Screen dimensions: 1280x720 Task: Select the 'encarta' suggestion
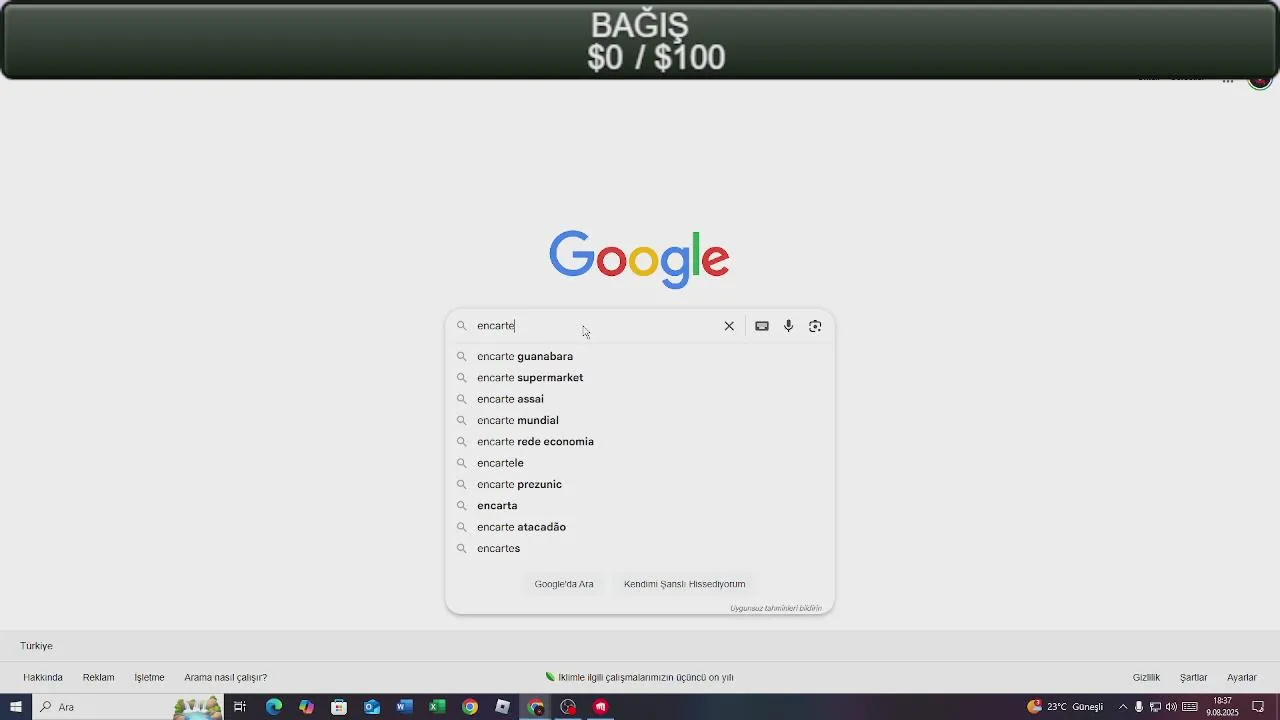640,506
